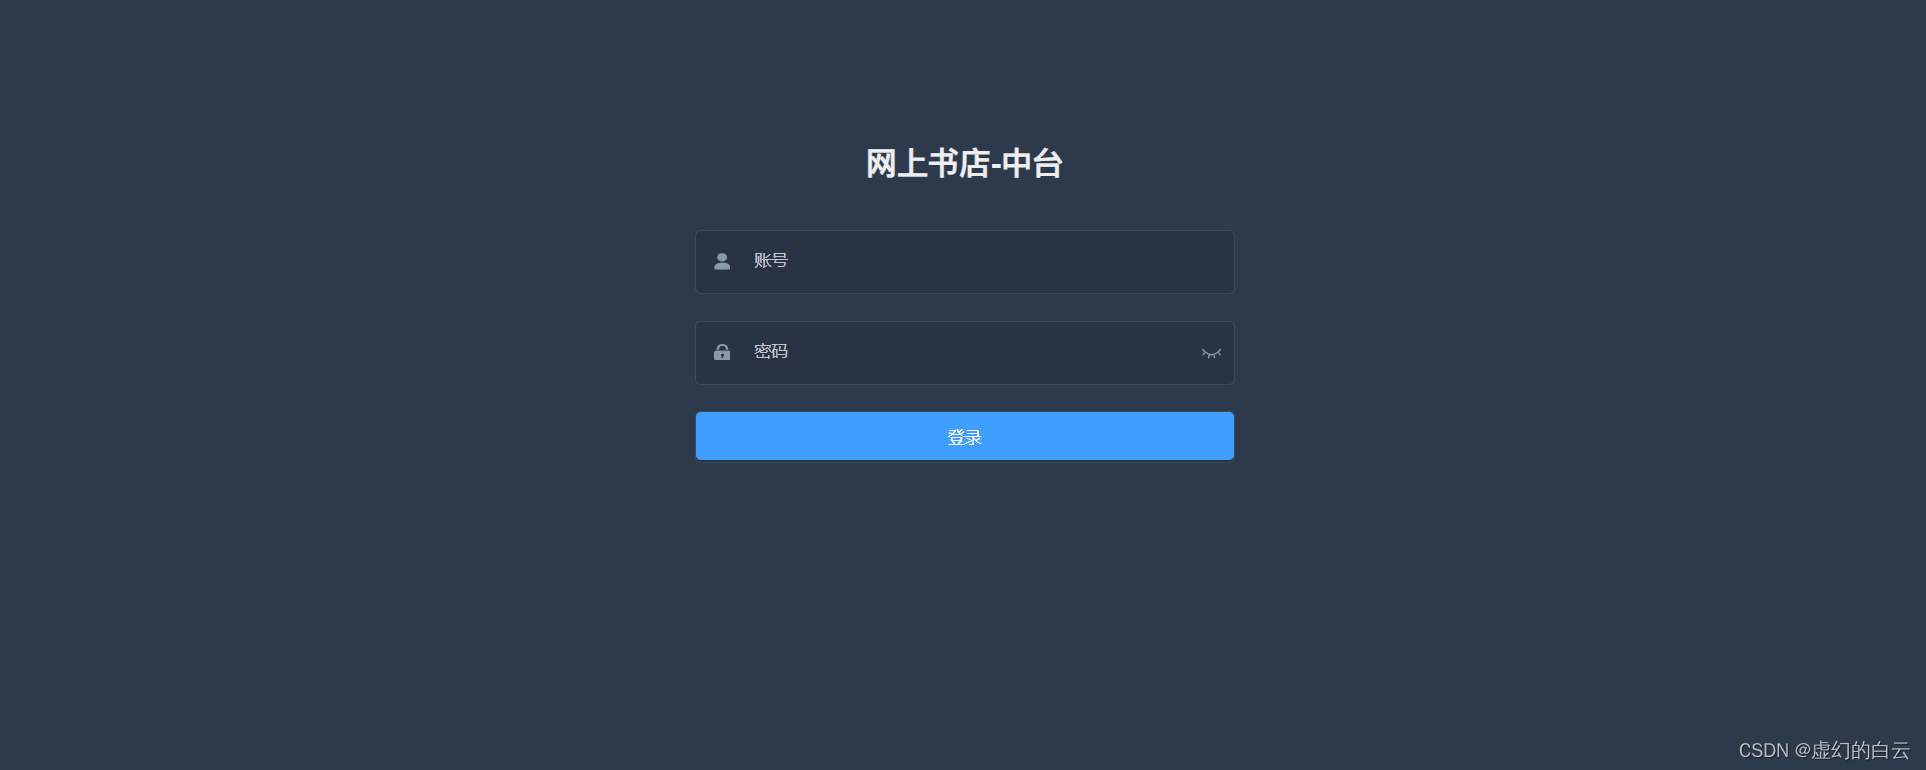Click the 登录 label on the login button

tap(965, 437)
